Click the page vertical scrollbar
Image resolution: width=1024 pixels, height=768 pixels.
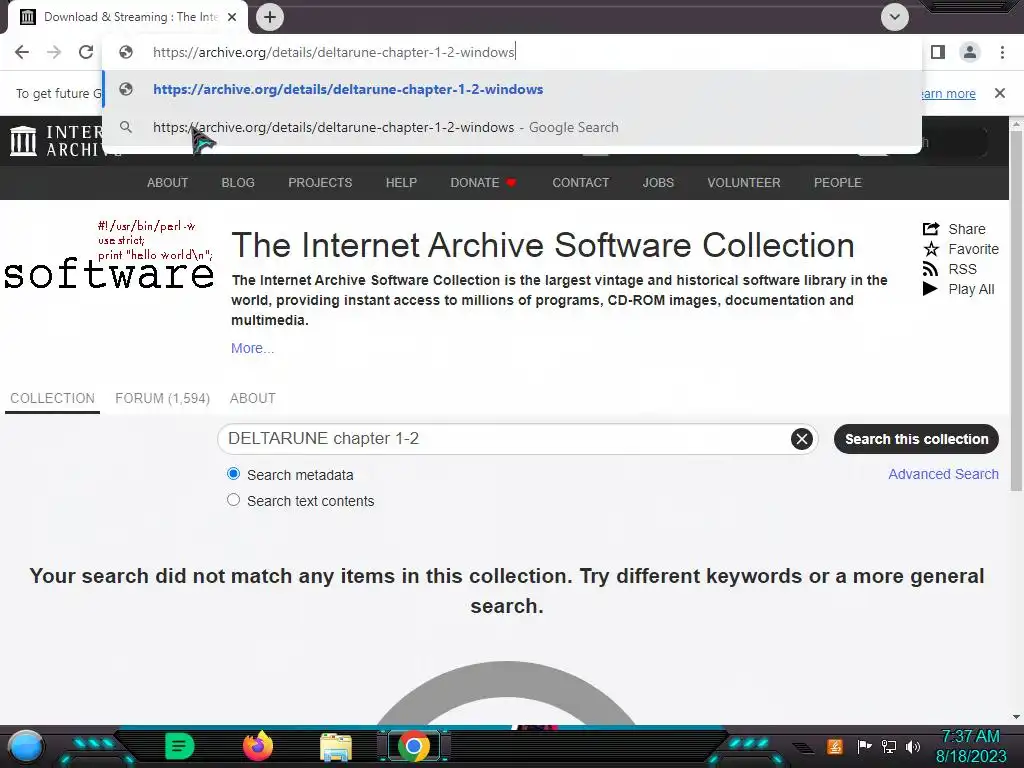coord(1016,310)
